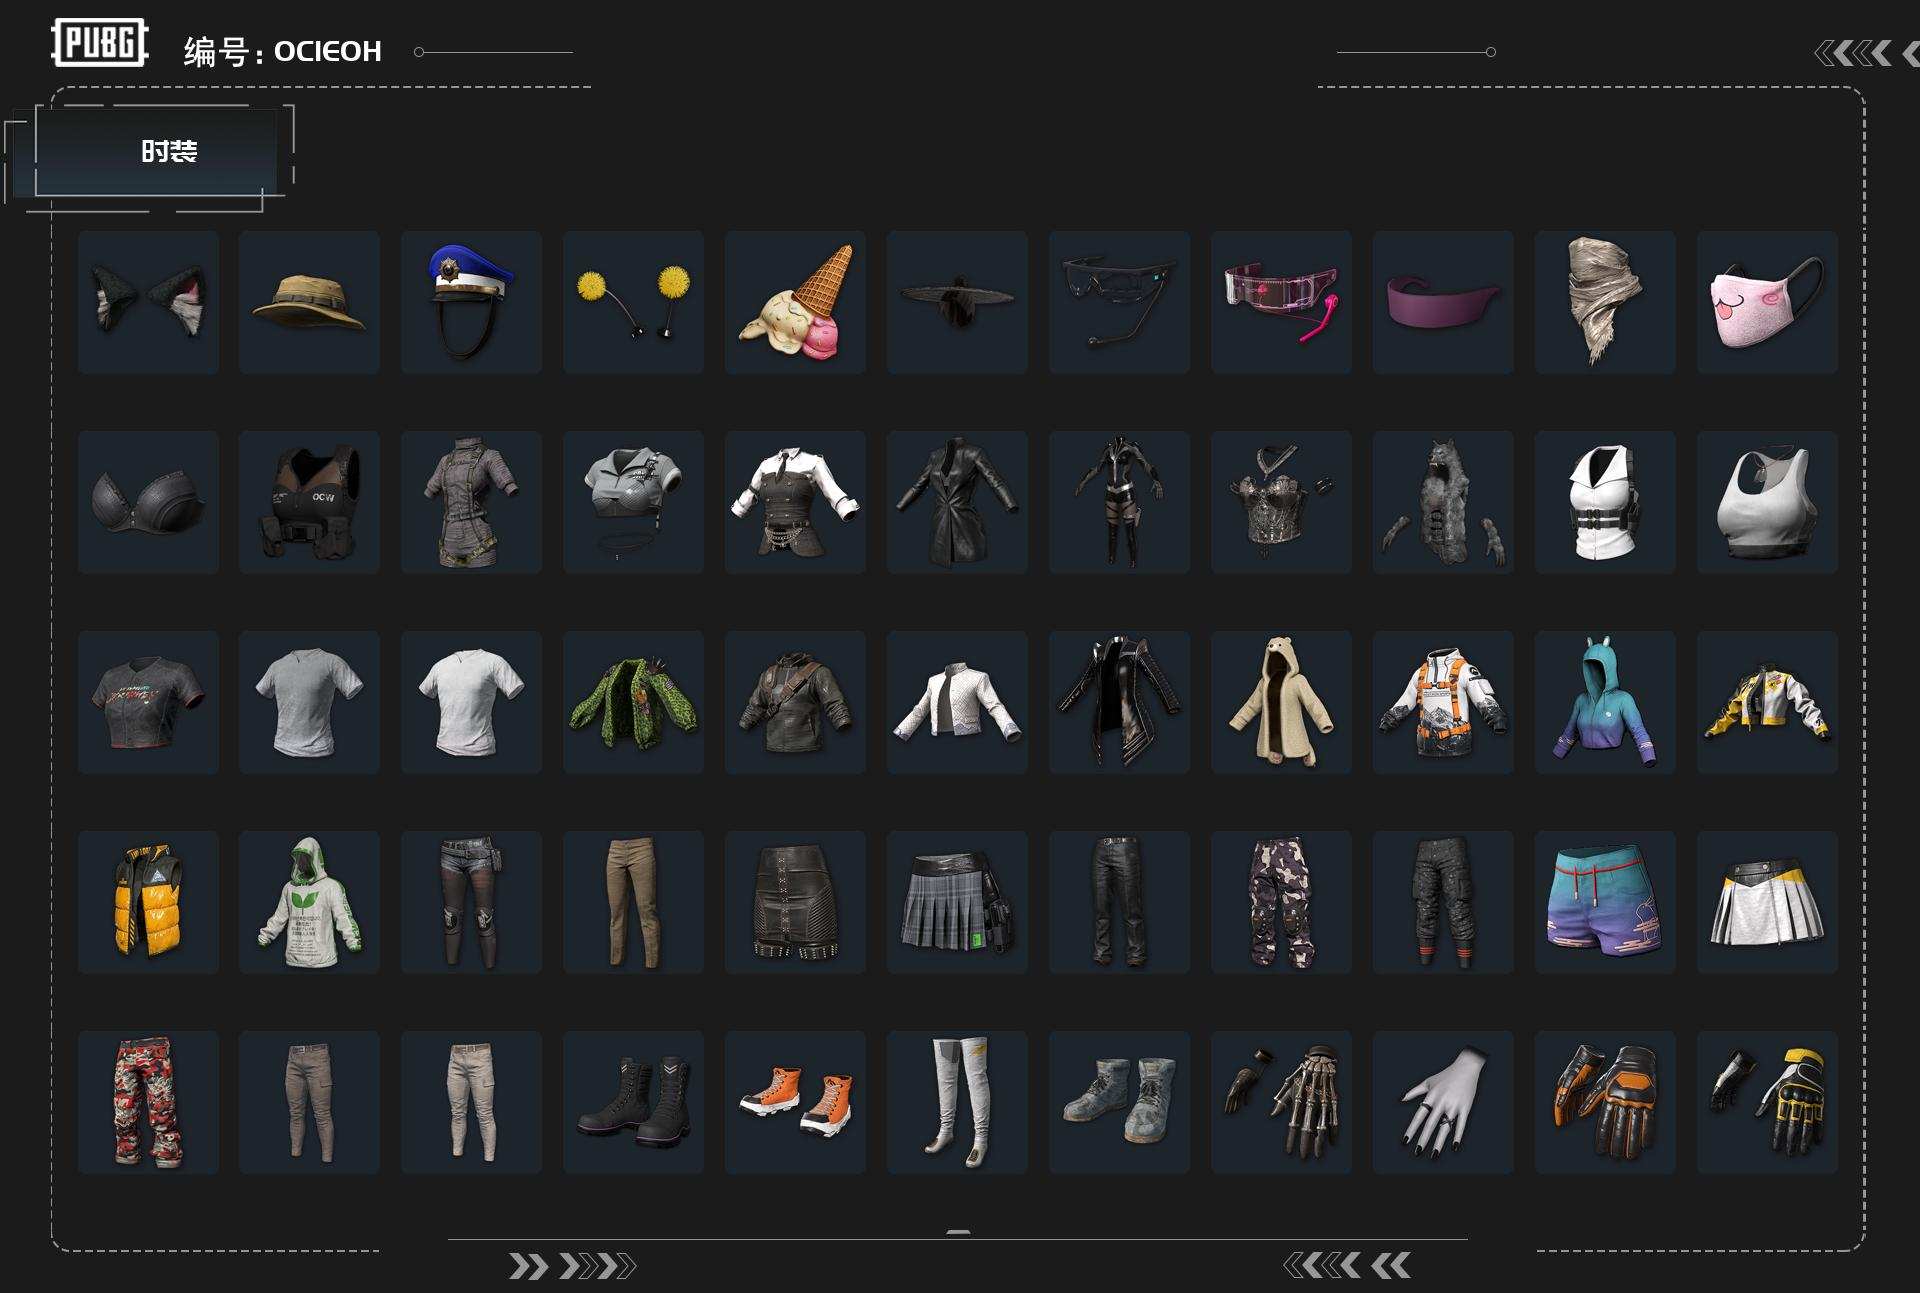Pick the black glasses with headset mic
The width and height of the screenshot is (1920, 1293).
[1119, 302]
